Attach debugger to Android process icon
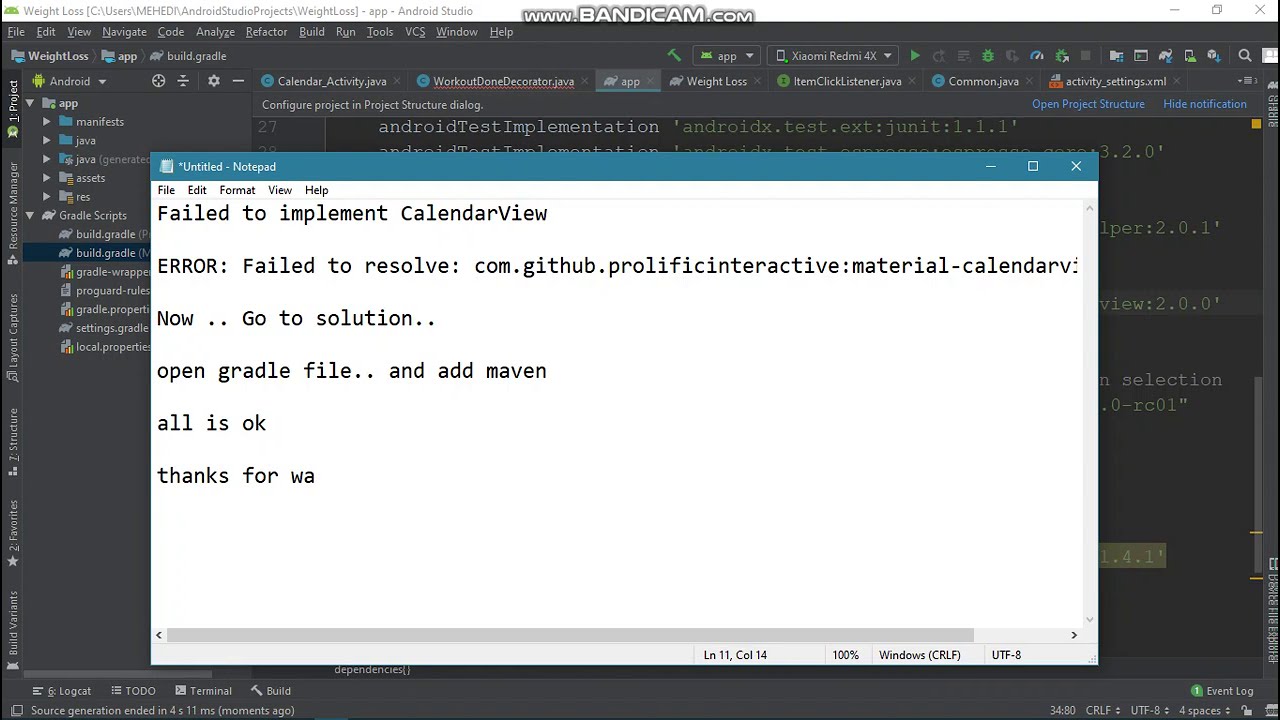The image size is (1280, 720). coord(1062,56)
